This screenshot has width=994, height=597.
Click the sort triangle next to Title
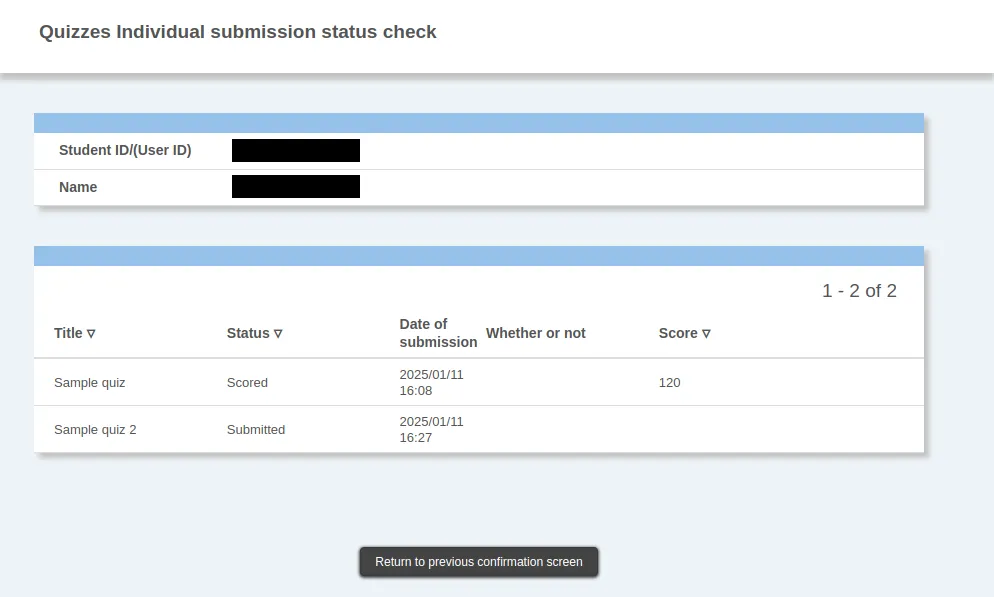click(91, 334)
